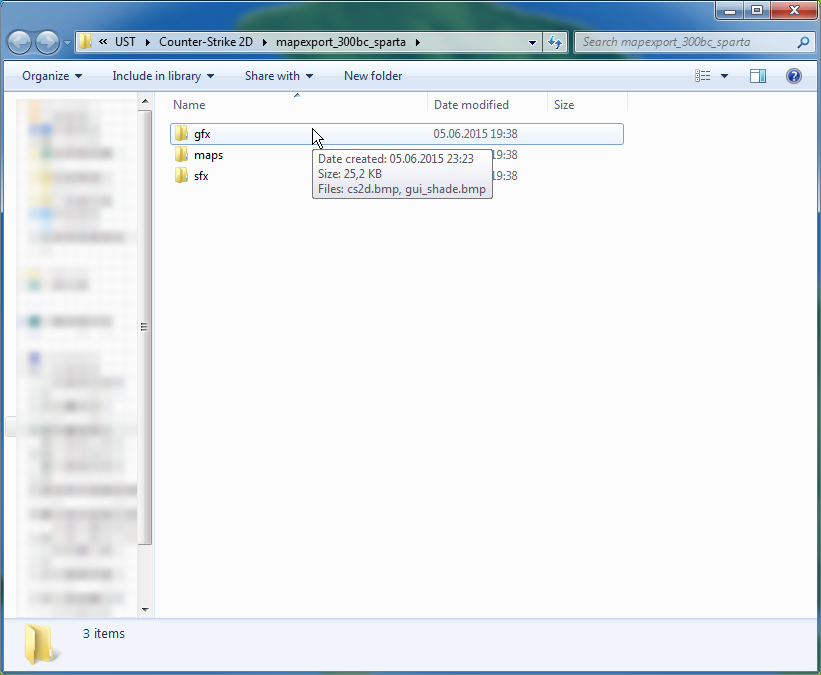Create a New folder
The height and width of the screenshot is (675, 821).
(373, 76)
